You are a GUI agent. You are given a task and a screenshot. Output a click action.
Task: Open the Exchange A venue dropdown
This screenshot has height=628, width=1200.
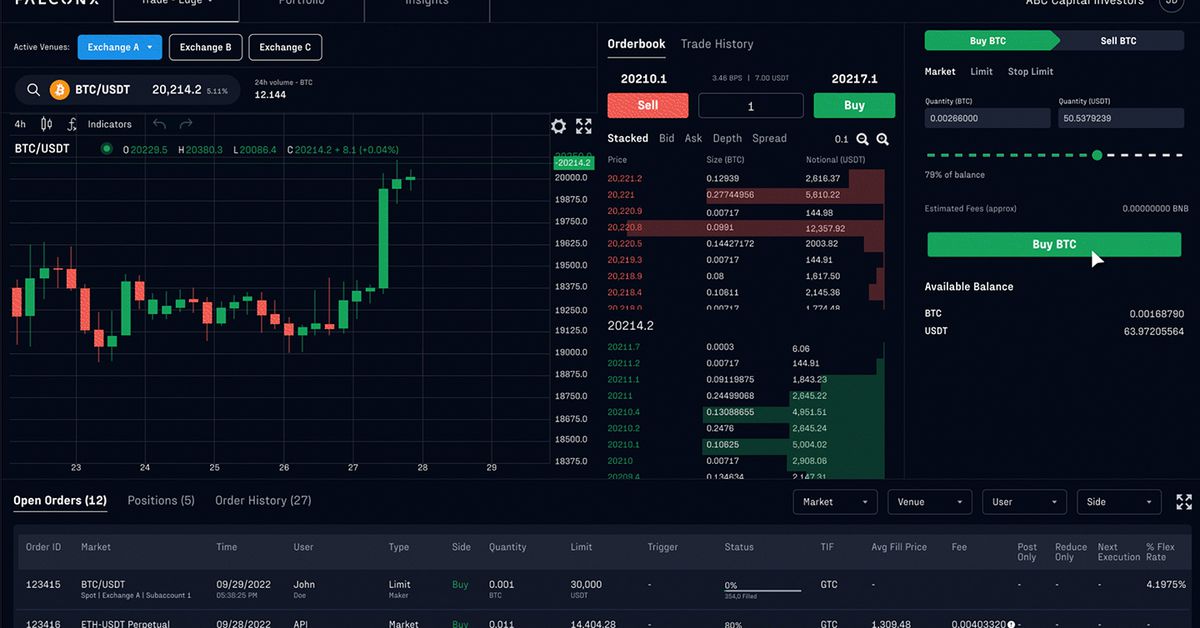pos(120,47)
